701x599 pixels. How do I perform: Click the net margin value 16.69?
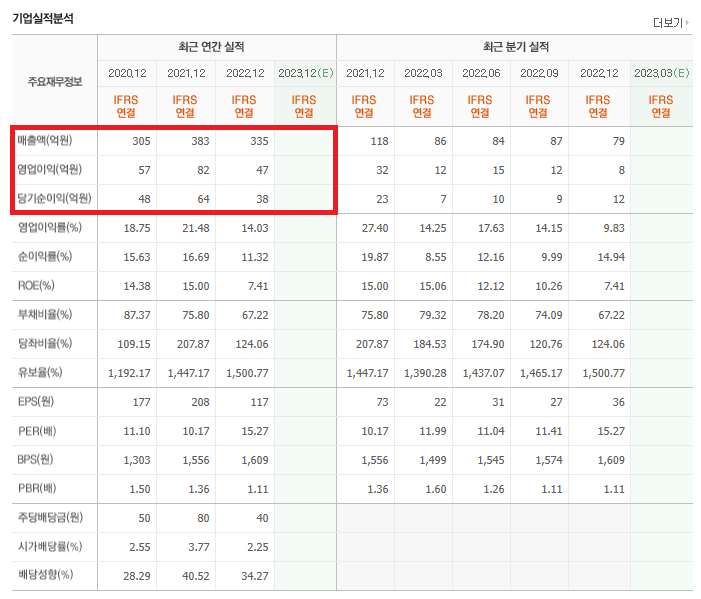click(x=196, y=257)
